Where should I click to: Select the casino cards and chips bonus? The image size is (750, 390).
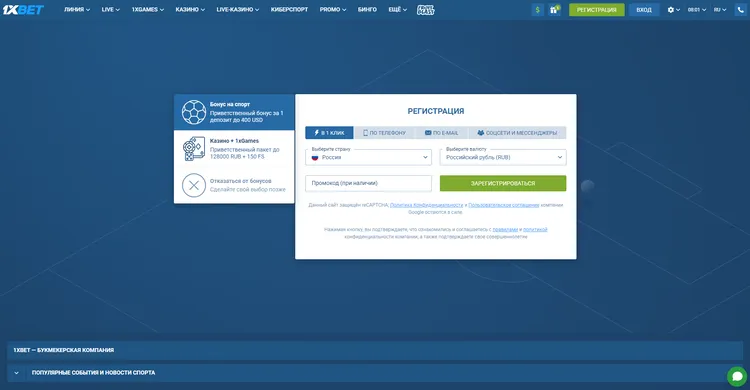(x=194, y=148)
